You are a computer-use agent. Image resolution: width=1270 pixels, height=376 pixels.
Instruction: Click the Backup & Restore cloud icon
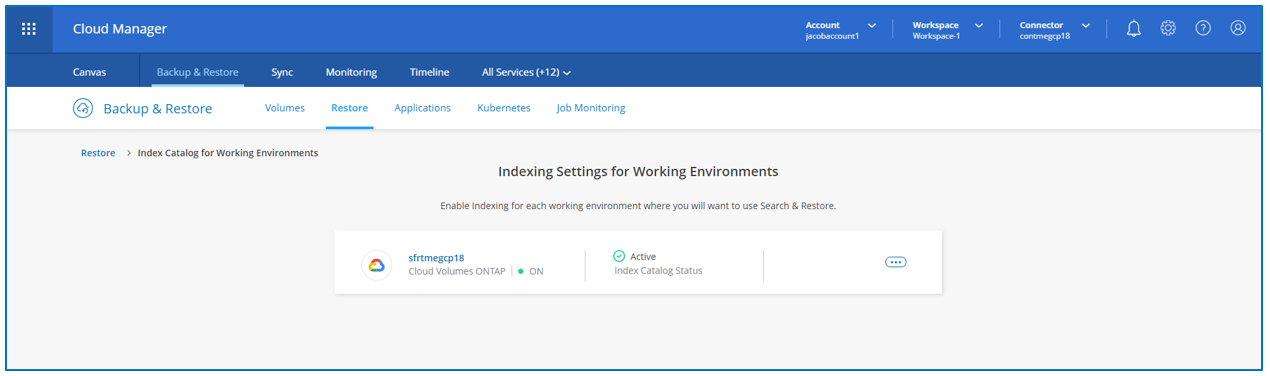point(83,108)
